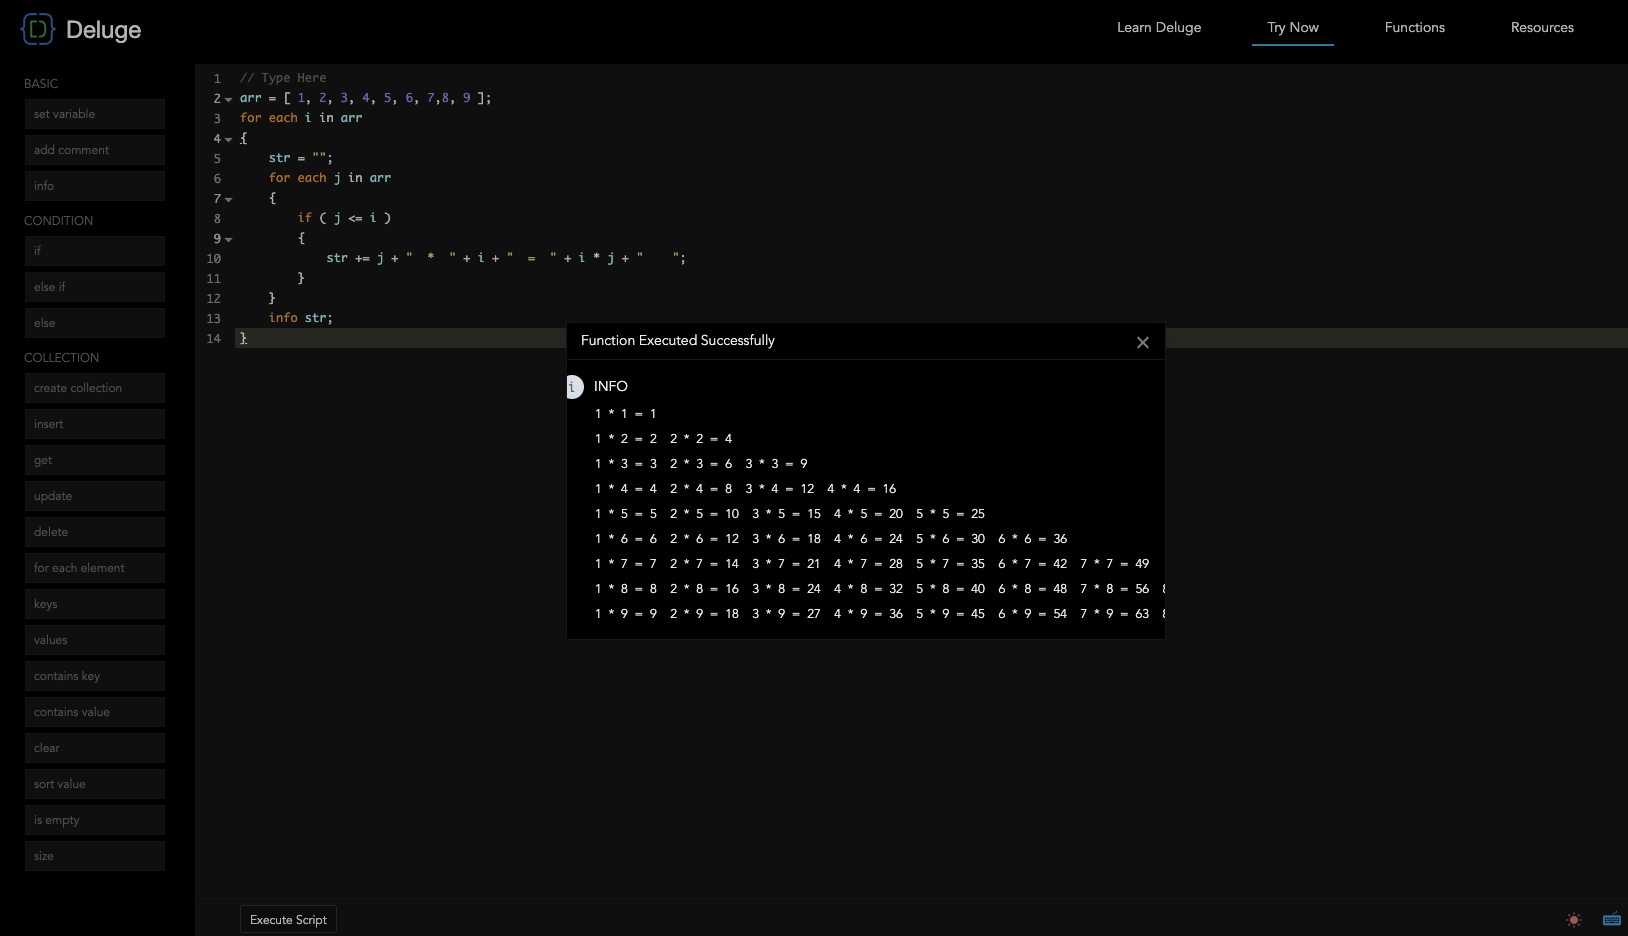Click line number 10 in the gutter
Viewport: 1628px width, 936px height.
click(x=214, y=259)
